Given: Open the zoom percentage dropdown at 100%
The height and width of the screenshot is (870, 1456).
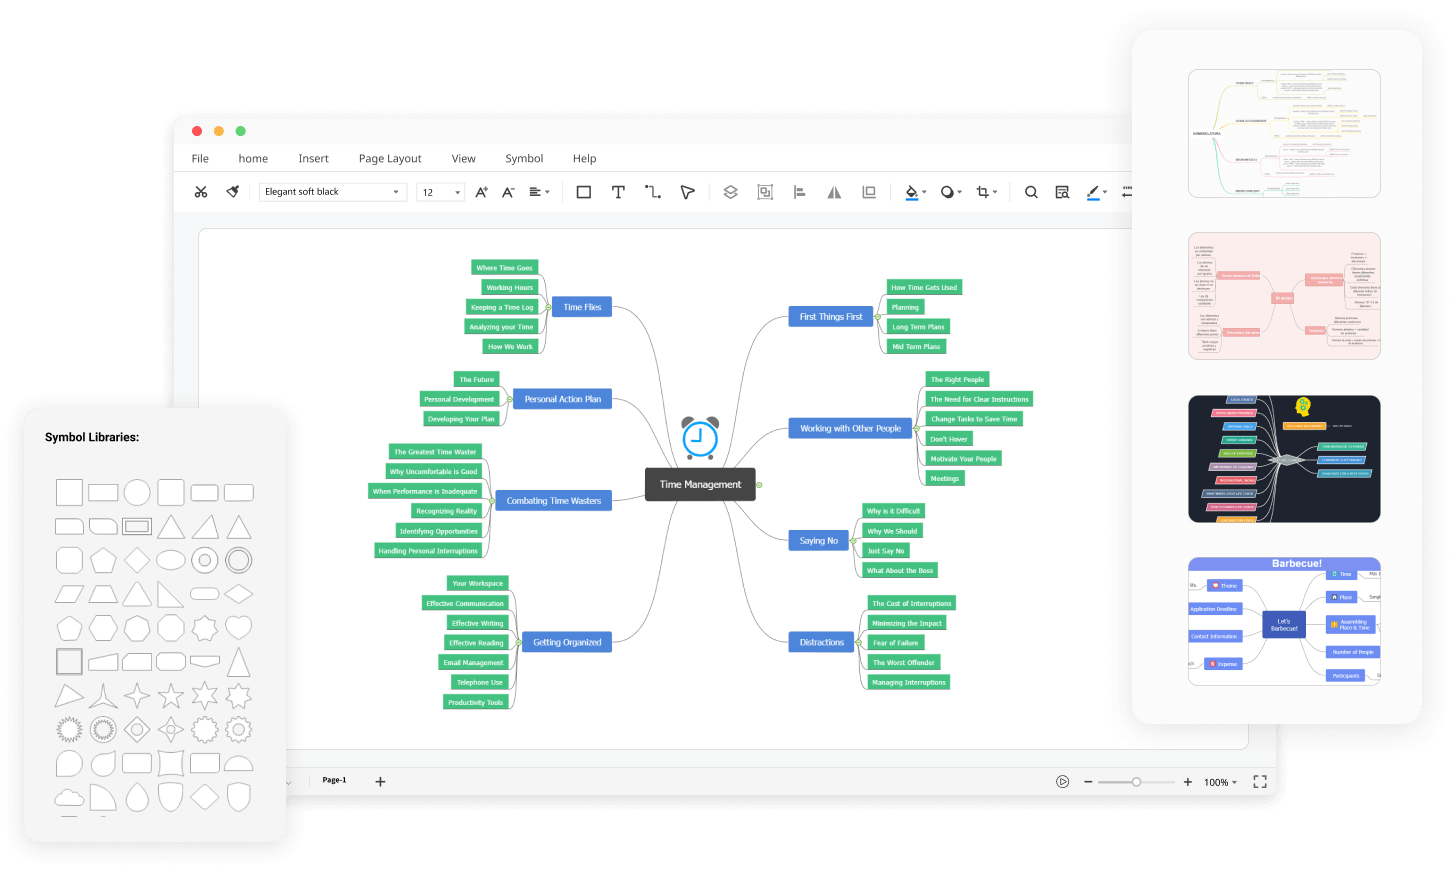Looking at the screenshot, I should pyautogui.click(x=1219, y=782).
